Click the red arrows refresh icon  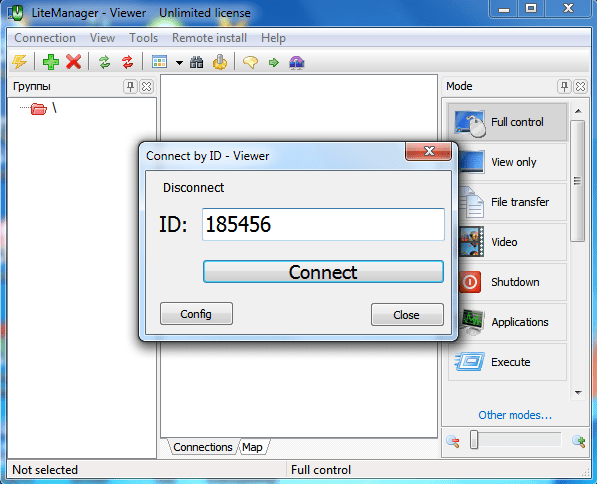coord(128,62)
